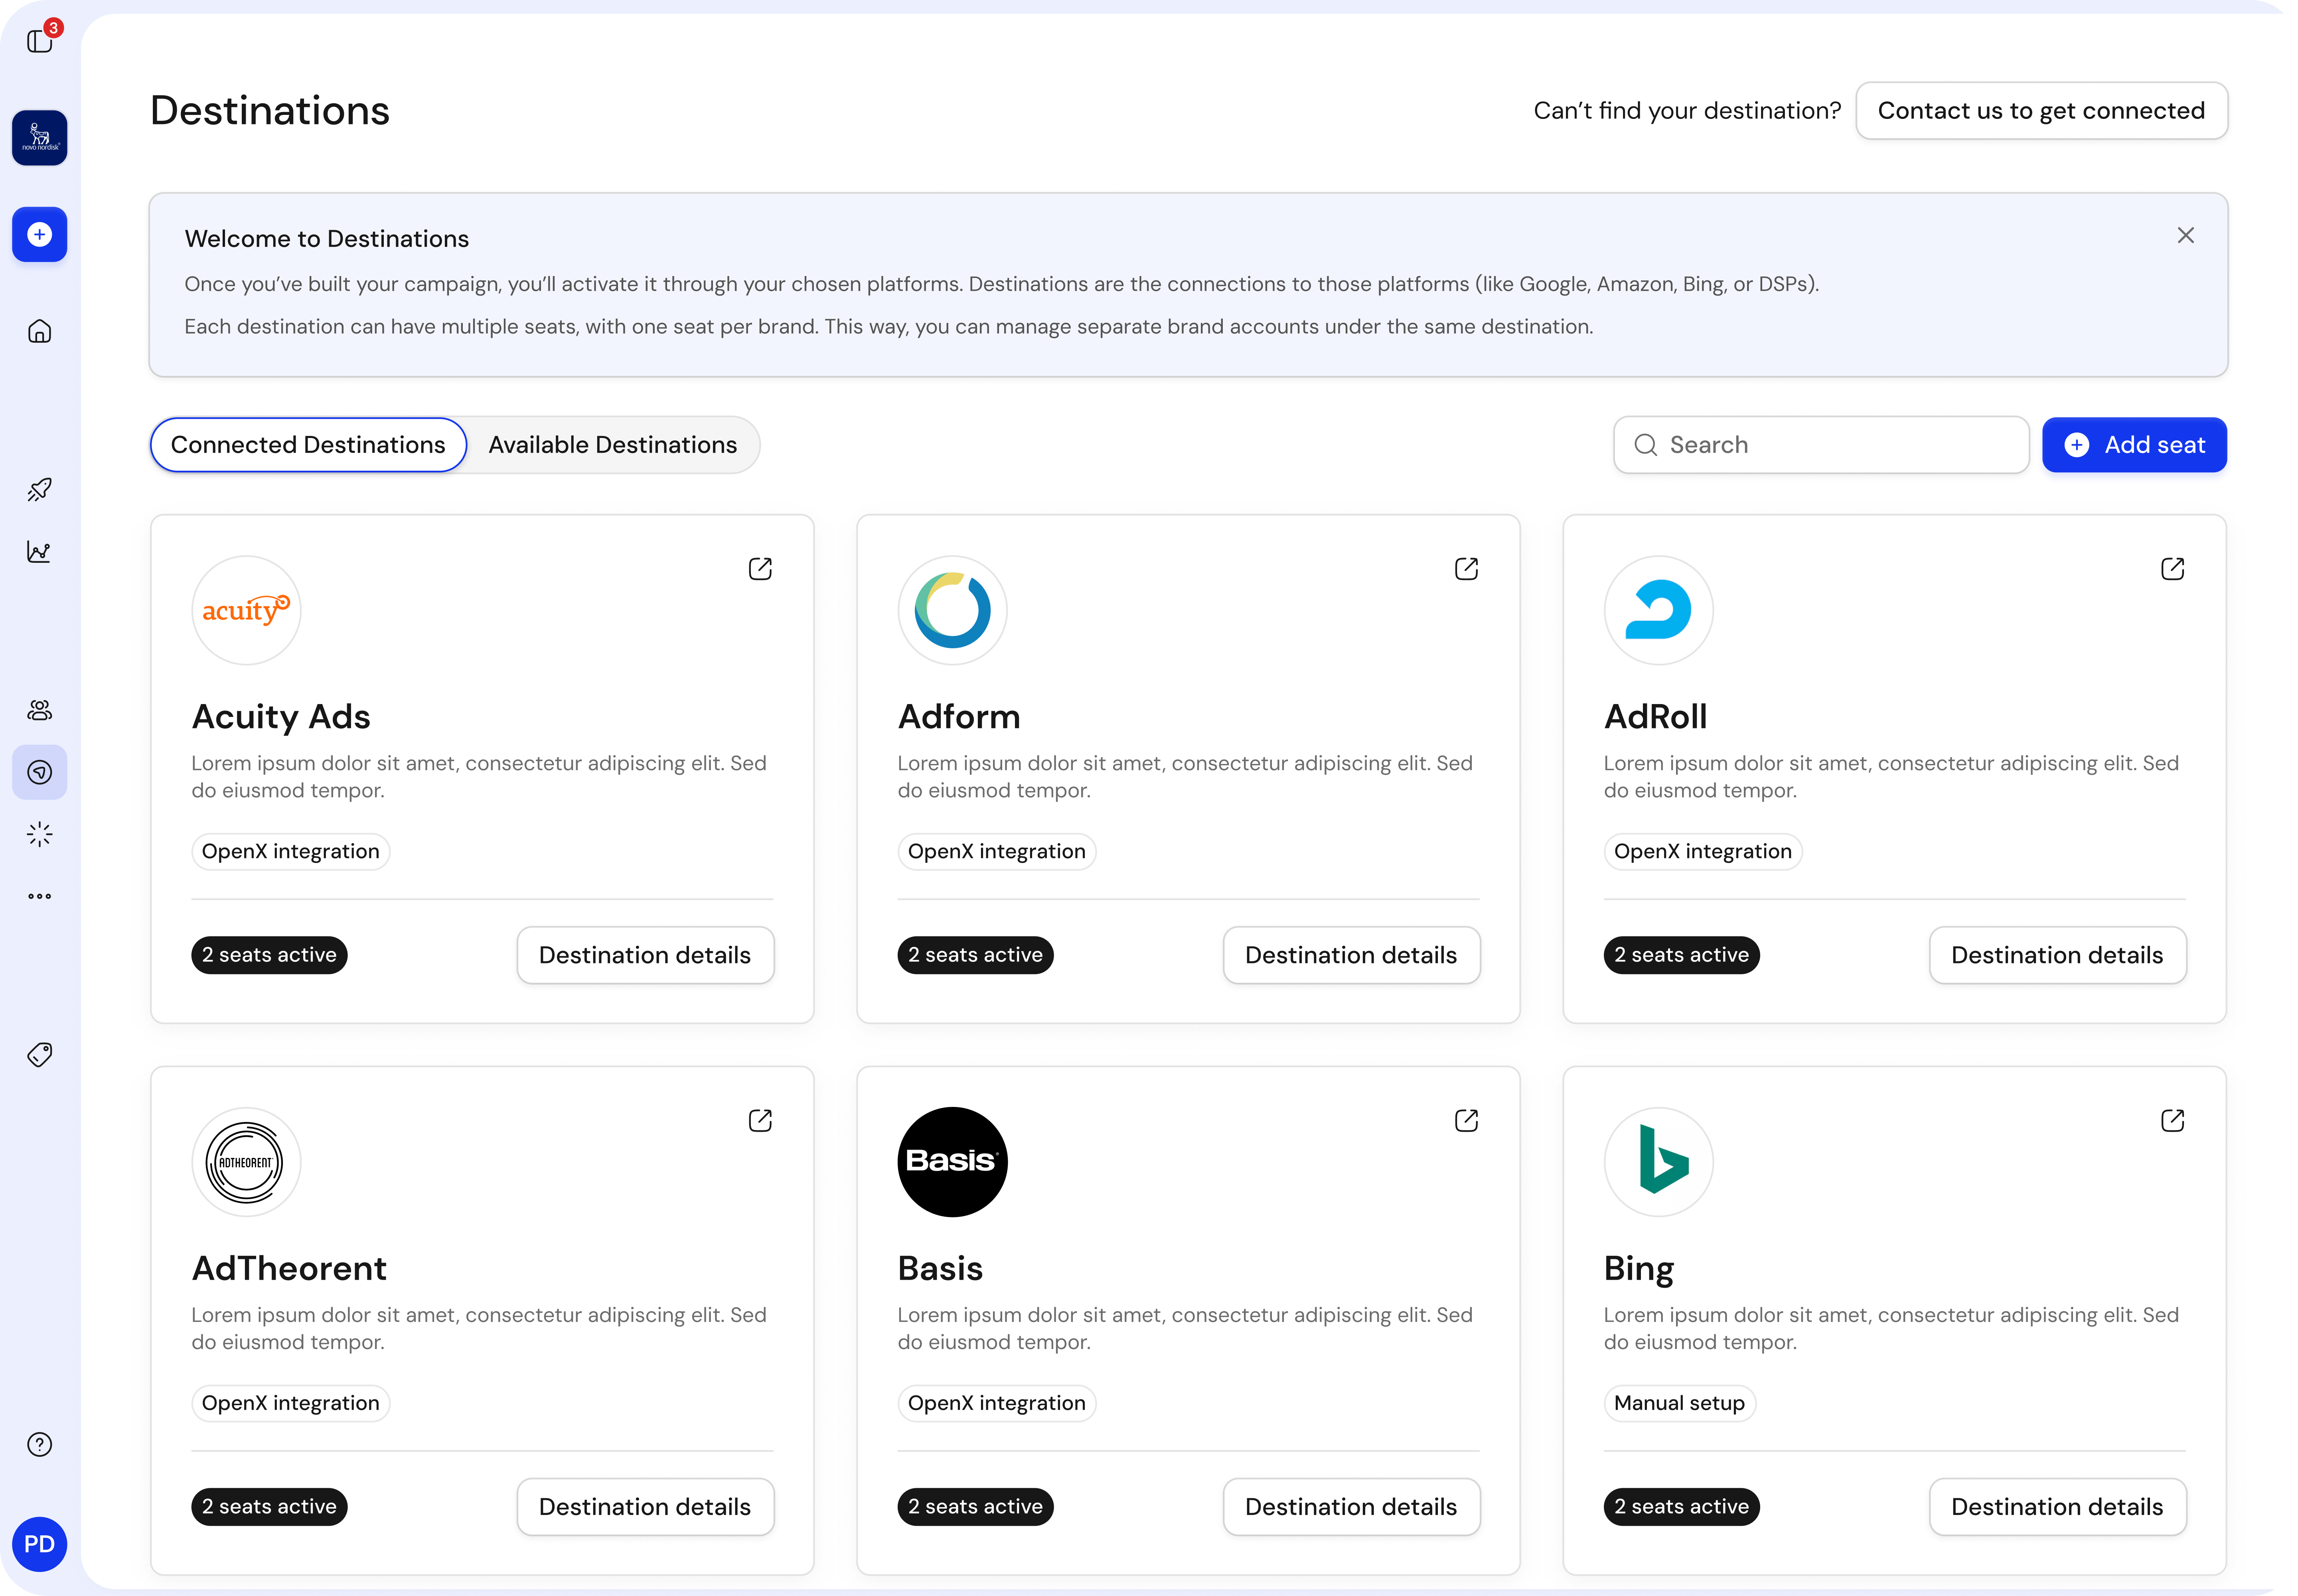Open the help question mark icon
This screenshot has height=1596, width=2298.
pyautogui.click(x=40, y=1444)
